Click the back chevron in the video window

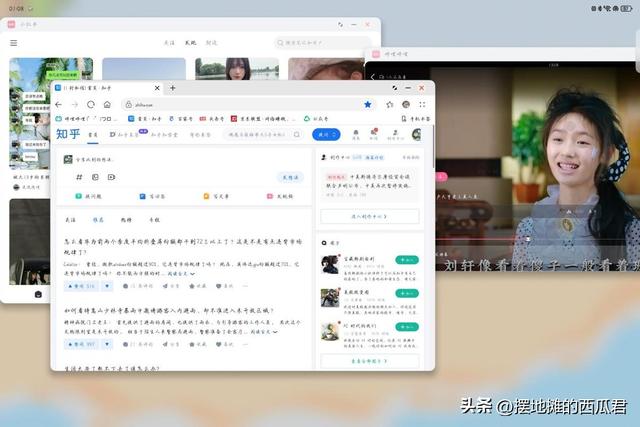coord(372,76)
